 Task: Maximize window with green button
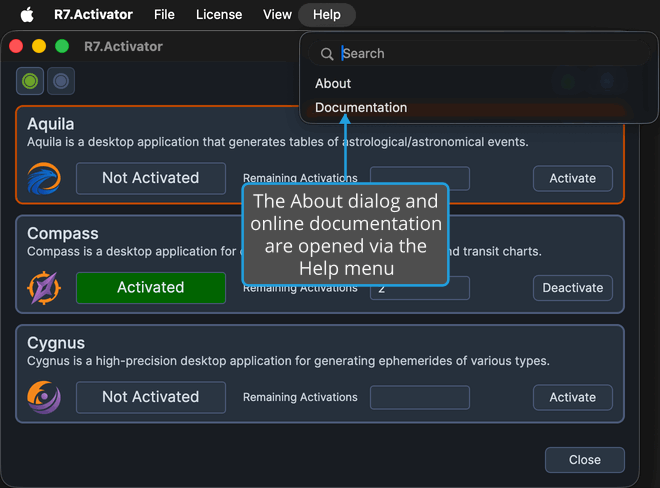[x=62, y=46]
